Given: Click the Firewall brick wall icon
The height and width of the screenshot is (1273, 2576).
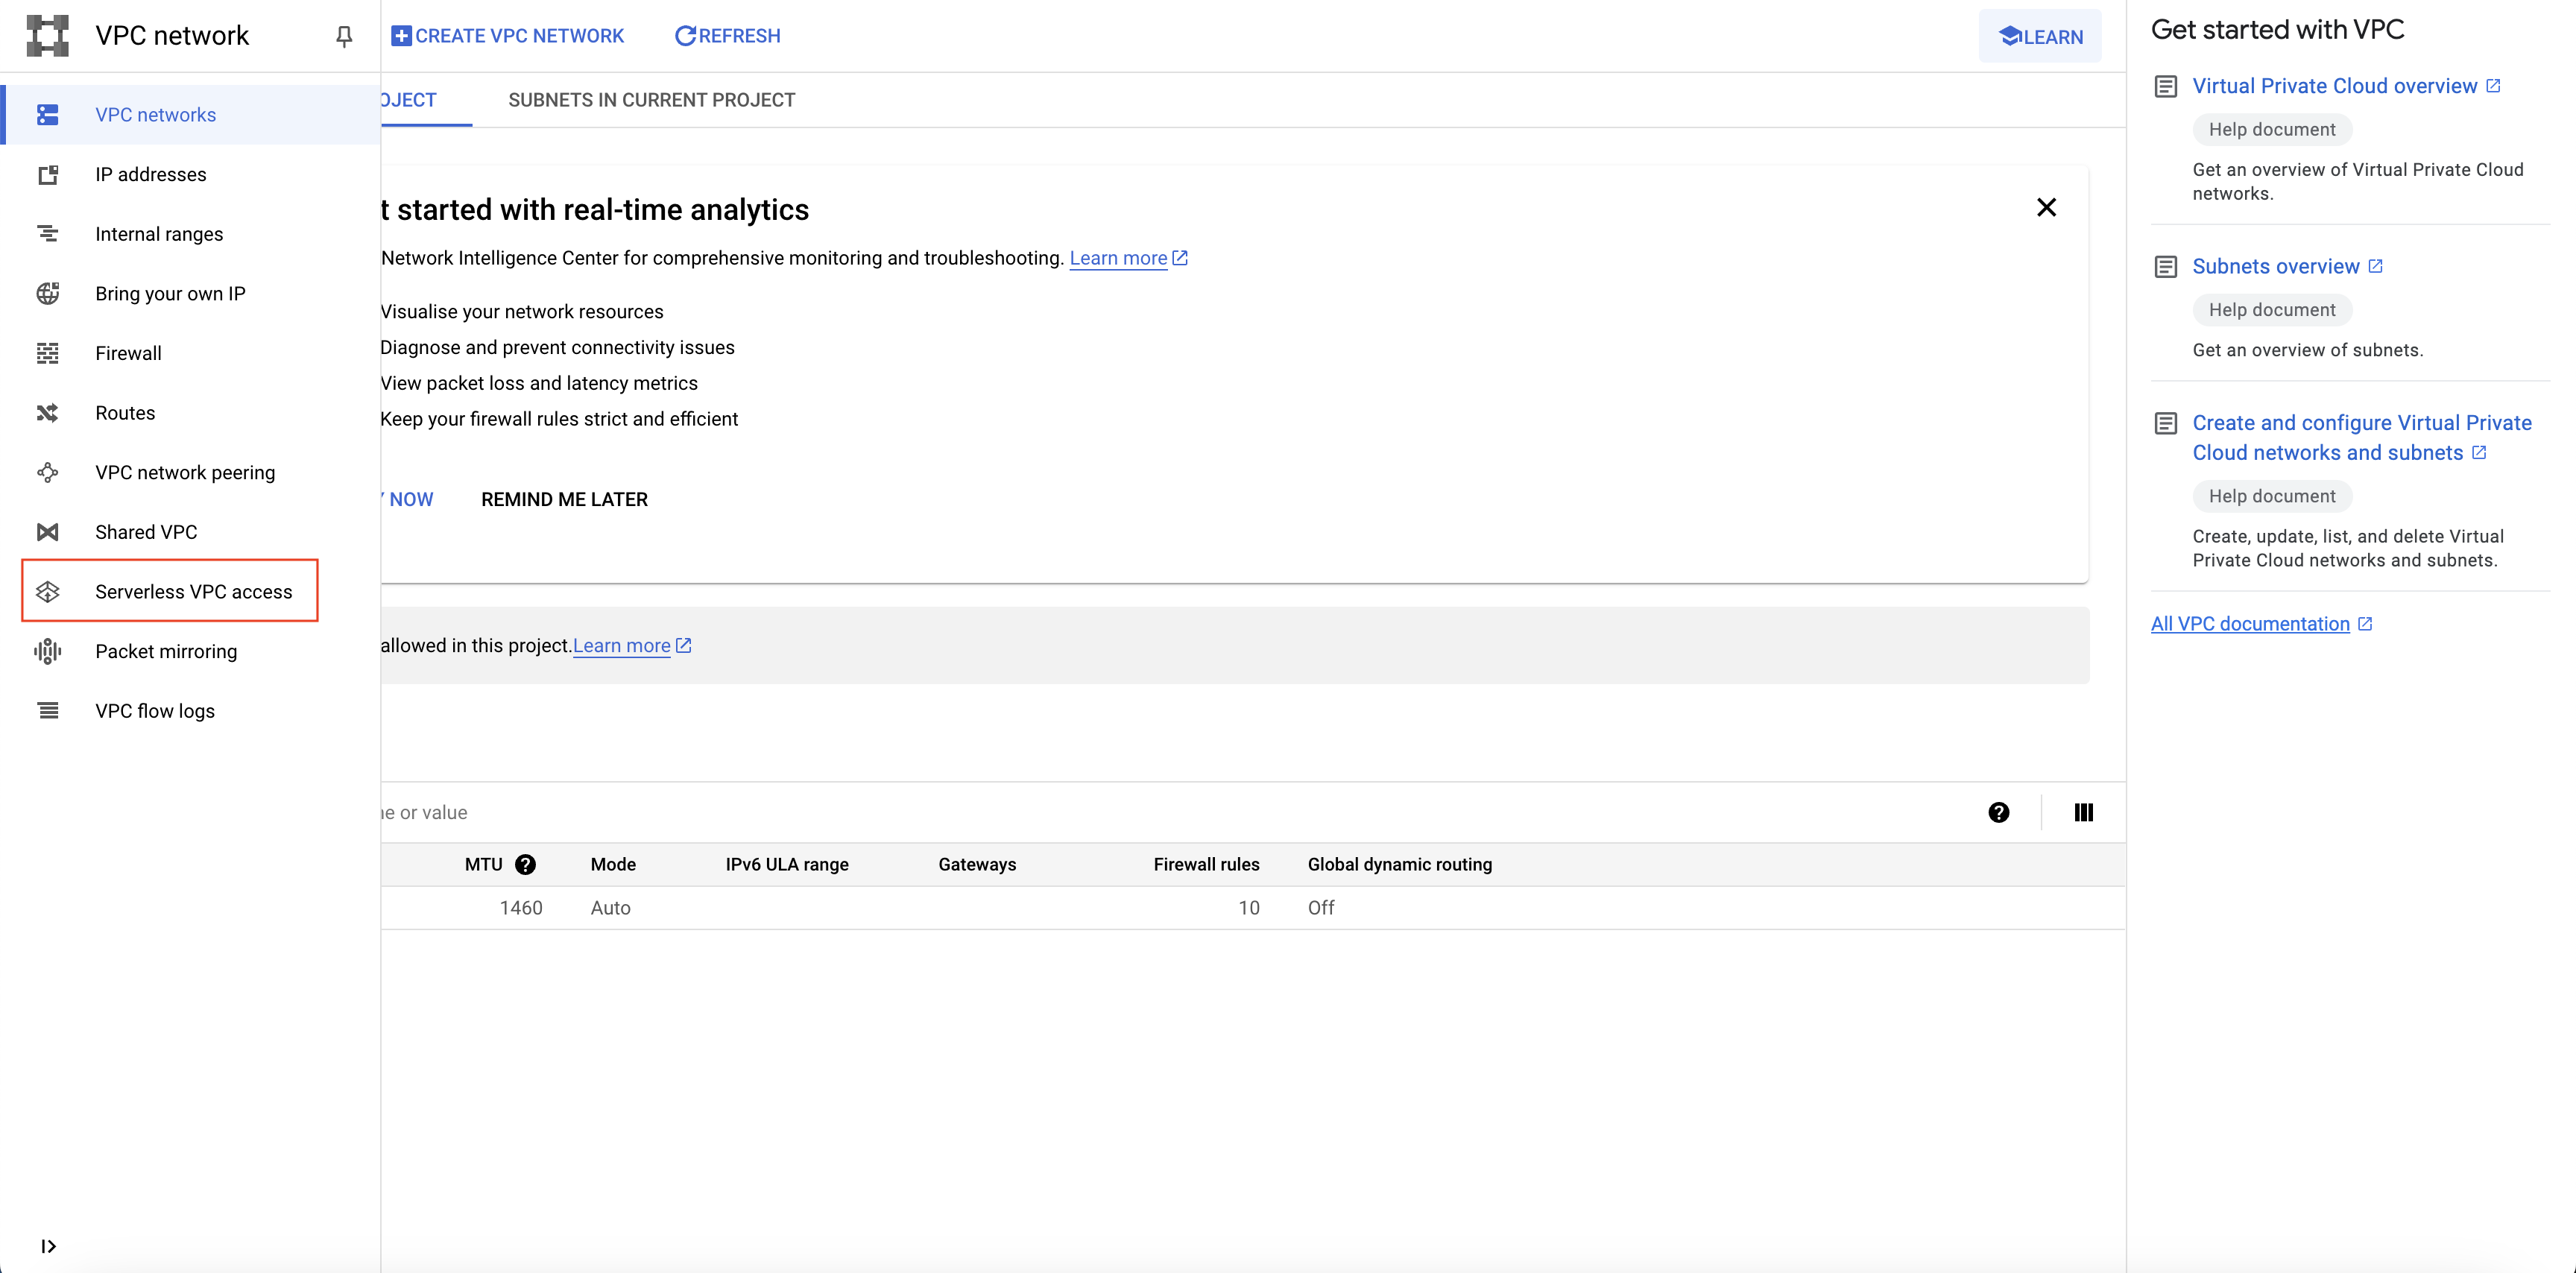Looking at the screenshot, I should click(47, 353).
